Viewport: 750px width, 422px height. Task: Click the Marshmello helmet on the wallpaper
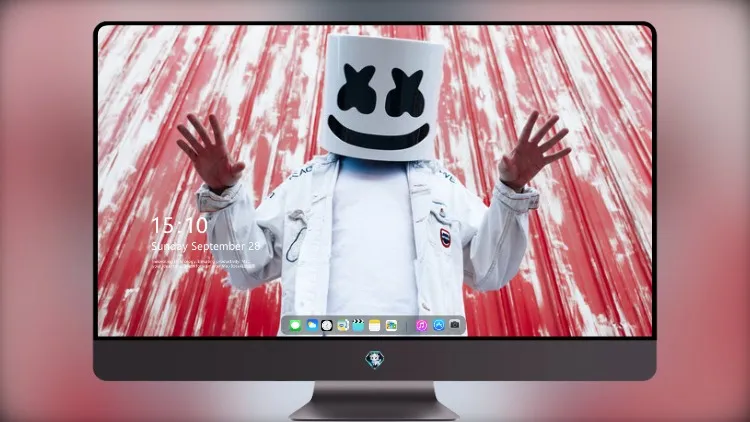383,98
